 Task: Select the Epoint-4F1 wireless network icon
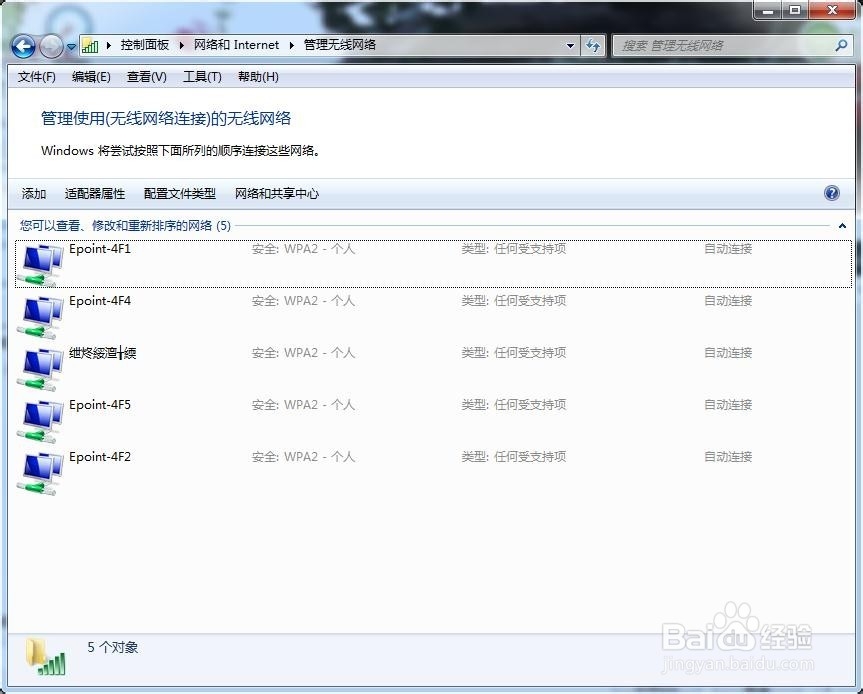point(38,263)
